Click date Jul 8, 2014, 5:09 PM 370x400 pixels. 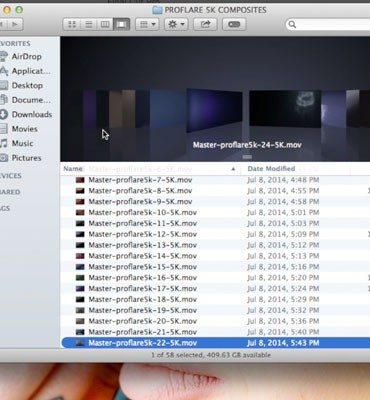pyautogui.click(x=283, y=234)
